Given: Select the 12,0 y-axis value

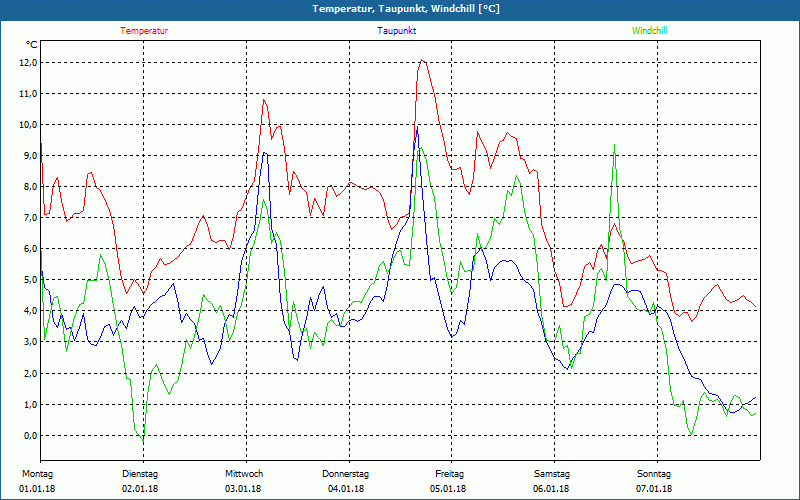Looking at the screenshot, I should coord(28,62).
